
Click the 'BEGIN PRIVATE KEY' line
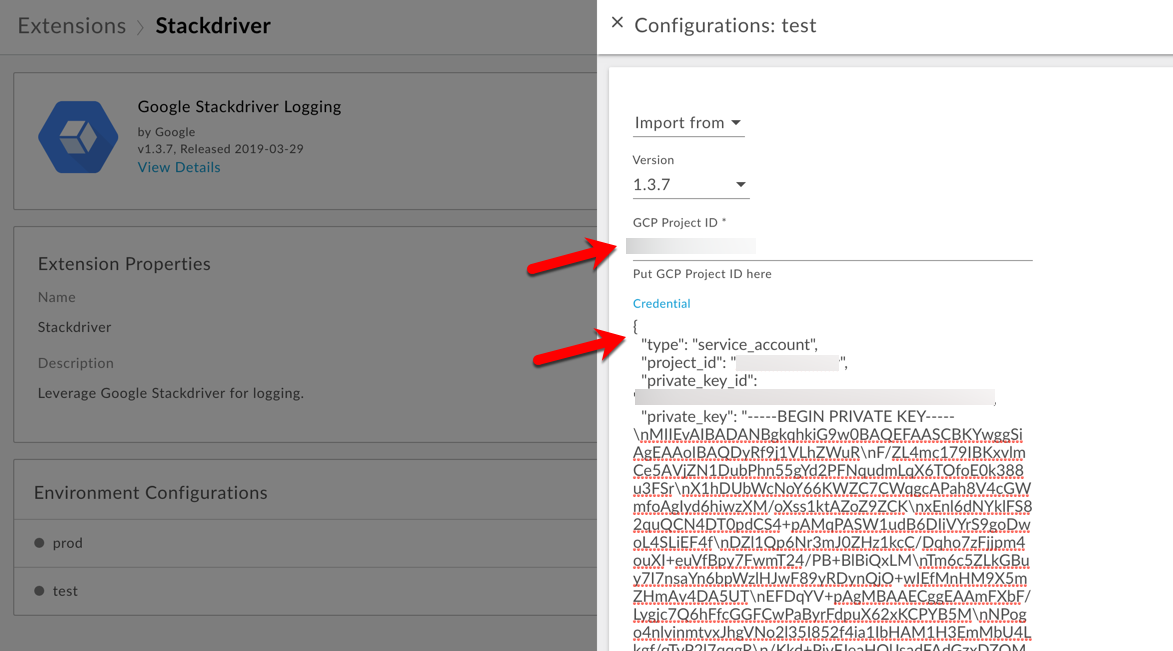point(797,417)
